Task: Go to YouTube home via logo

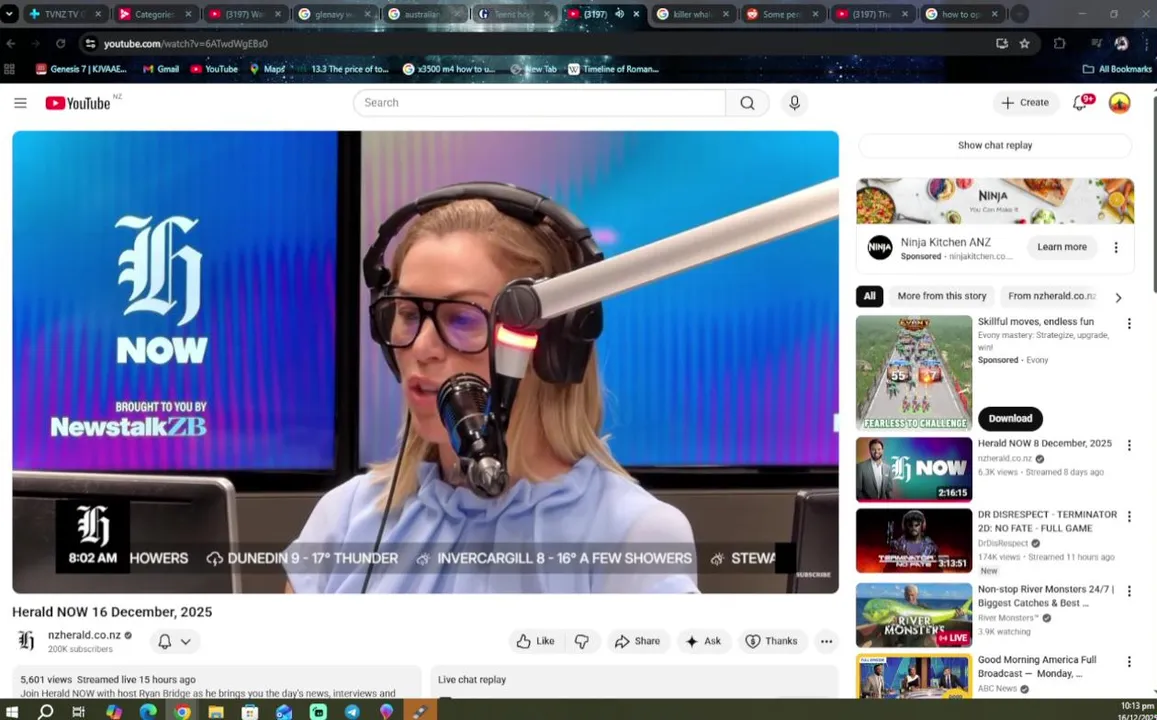Action: pyautogui.click(x=78, y=103)
